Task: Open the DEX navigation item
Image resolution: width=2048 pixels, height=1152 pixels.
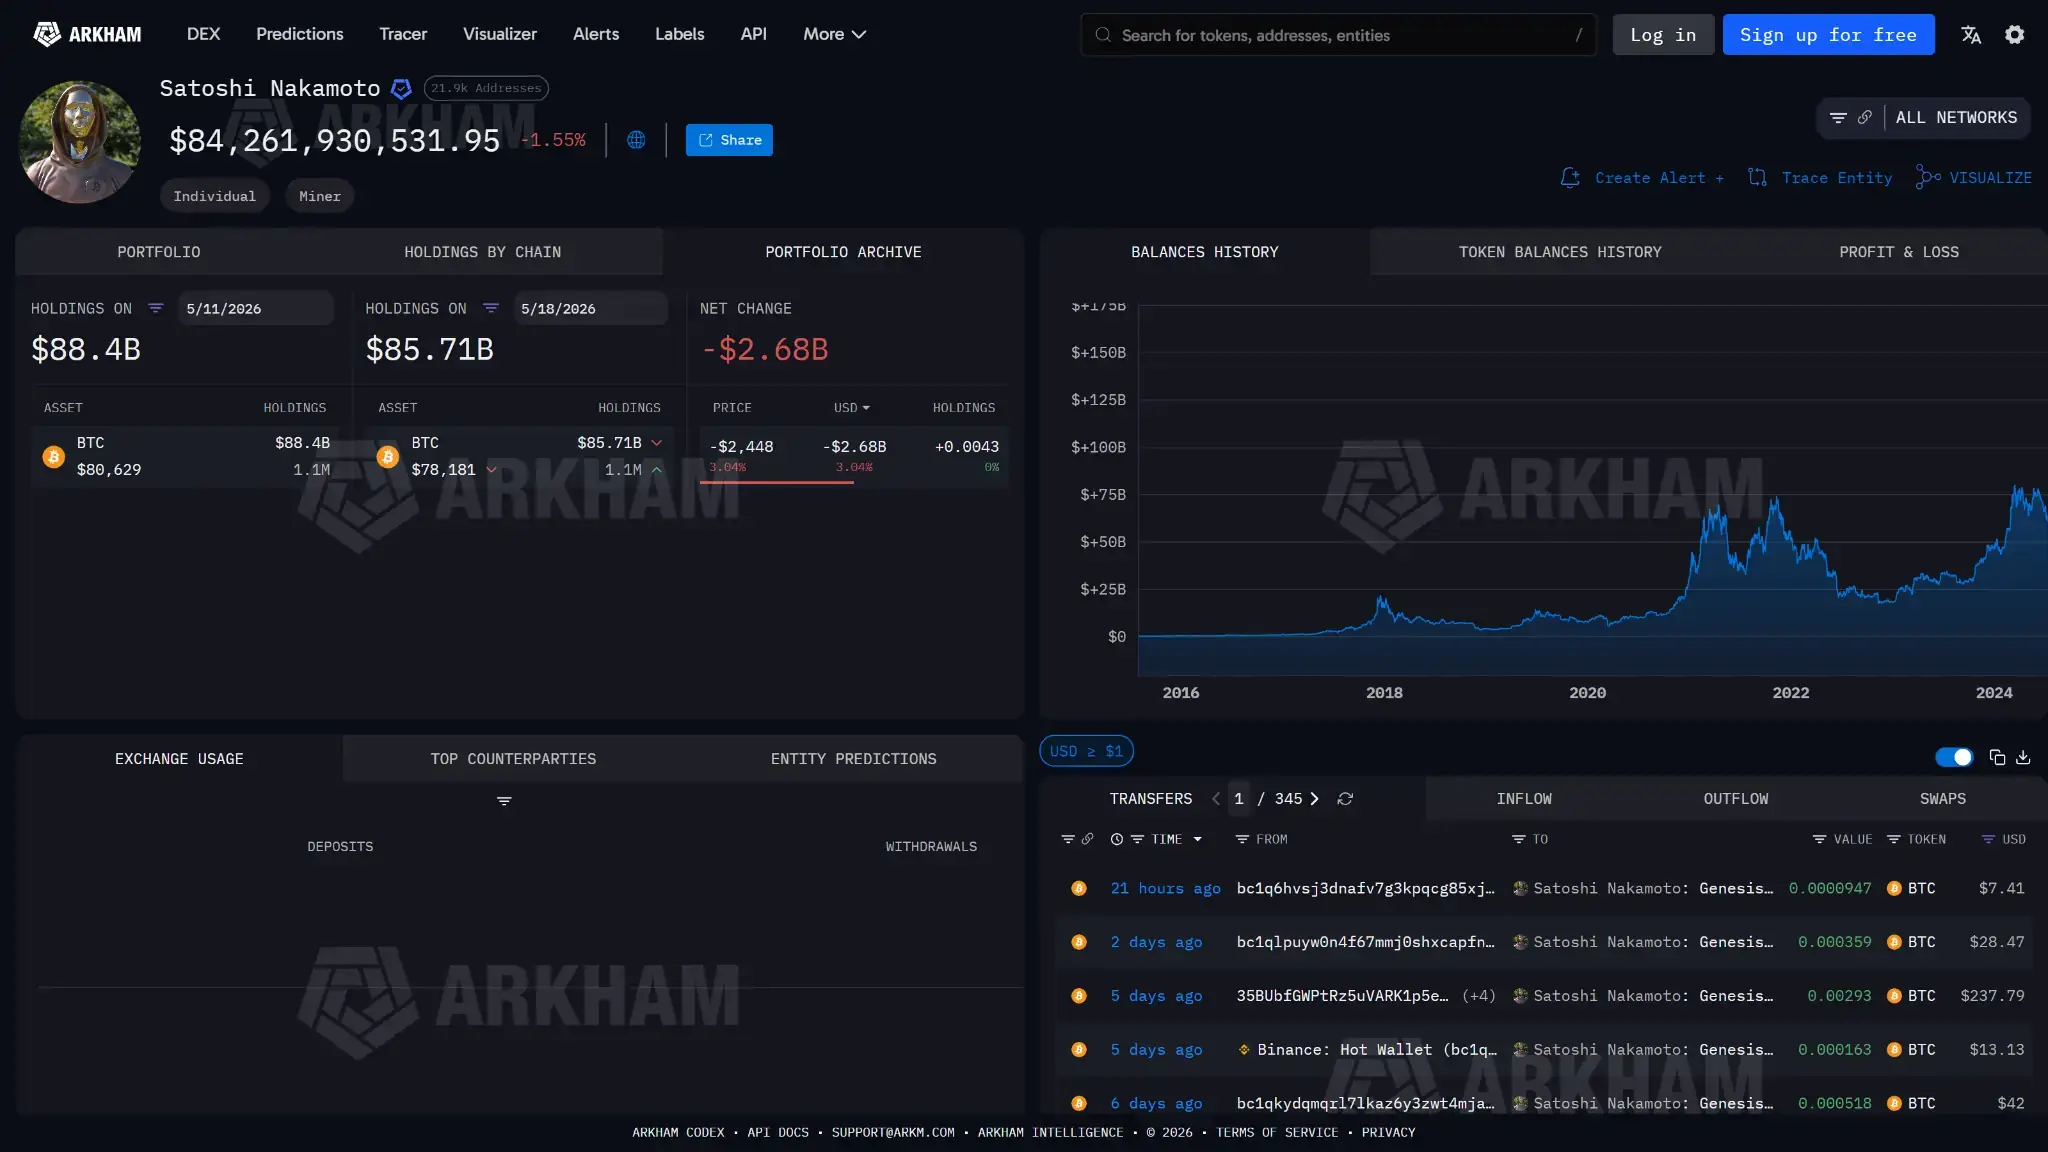Action: 203,34
